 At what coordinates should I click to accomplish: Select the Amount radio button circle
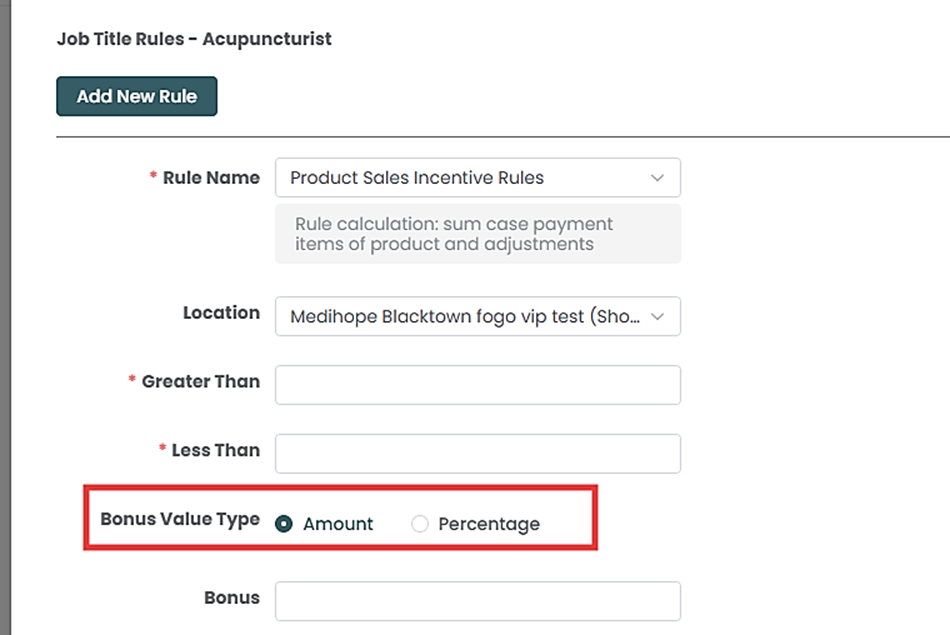pyautogui.click(x=284, y=524)
